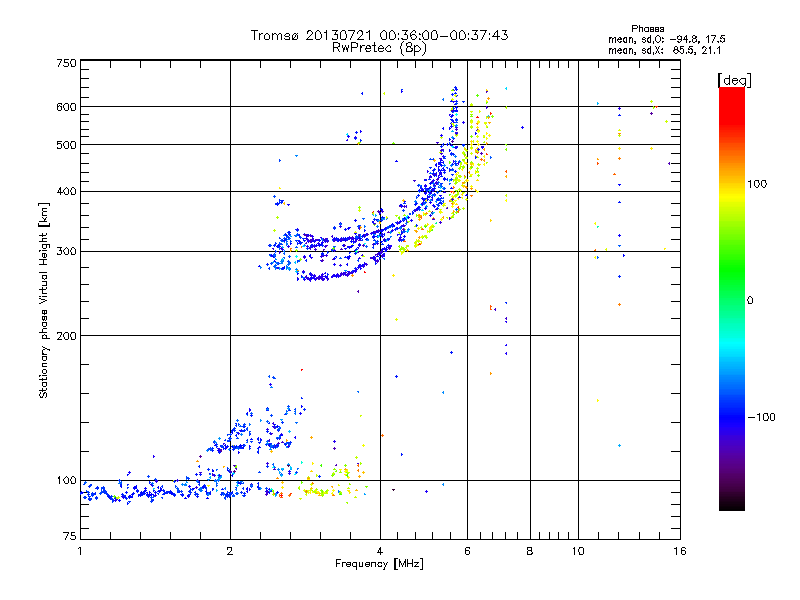The width and height of the screenshot is (800, 600).
Task: Click the y-axis tick label '300'
Action: [x=66, y=252]
